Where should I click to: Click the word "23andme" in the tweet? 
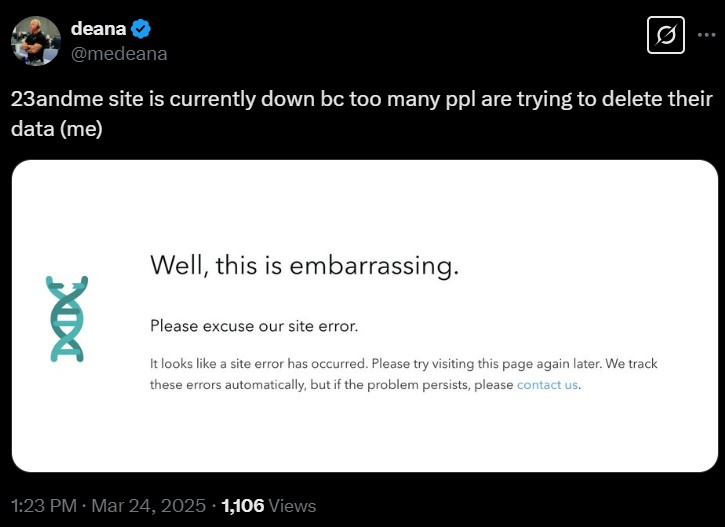click(57, 99)
